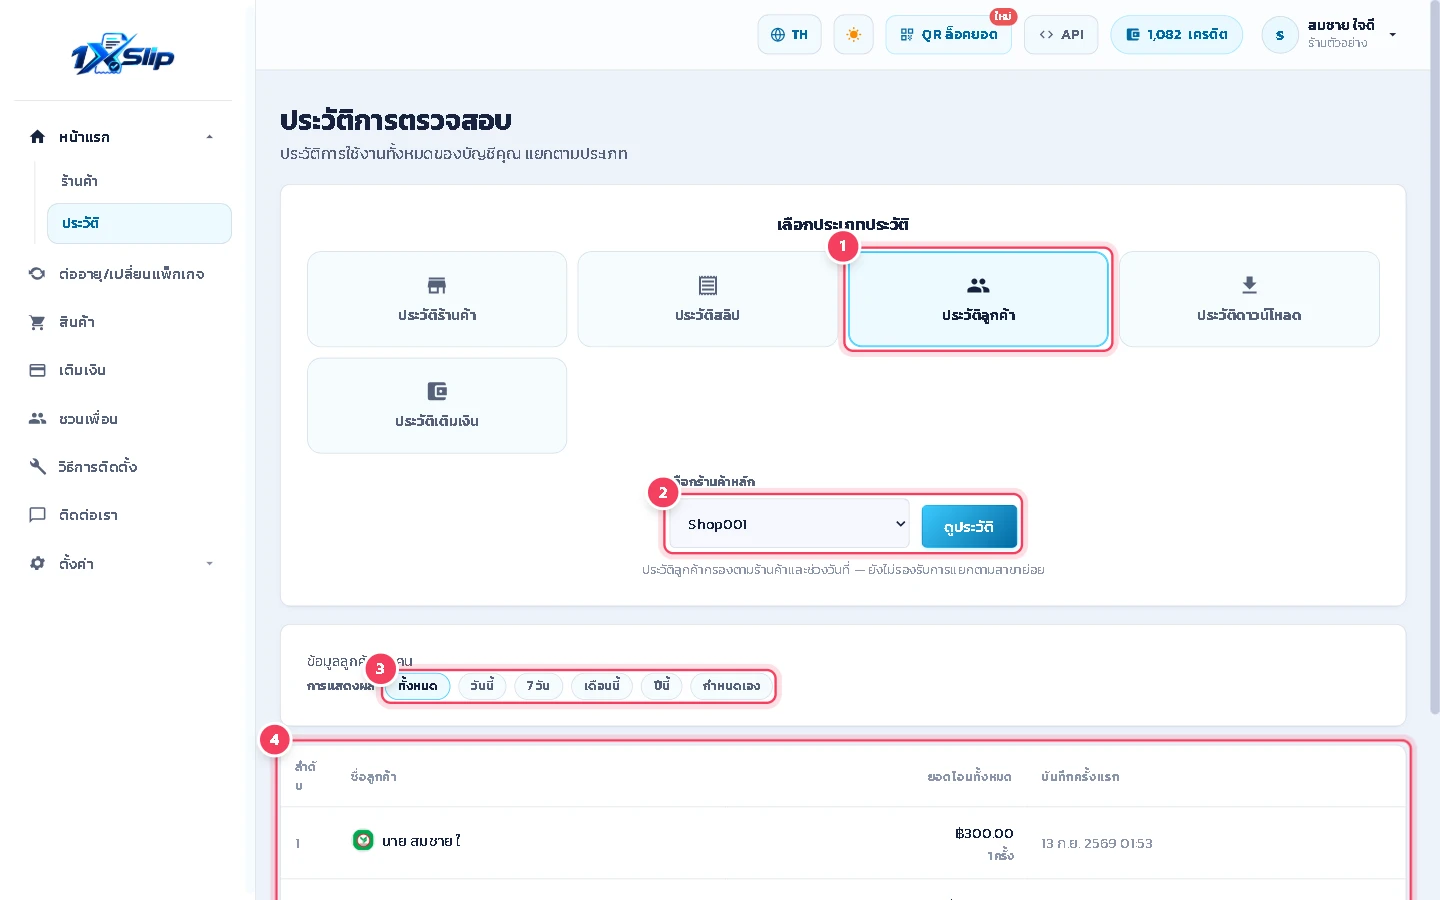Click the ดูประวัติ button

pos(969,526)
